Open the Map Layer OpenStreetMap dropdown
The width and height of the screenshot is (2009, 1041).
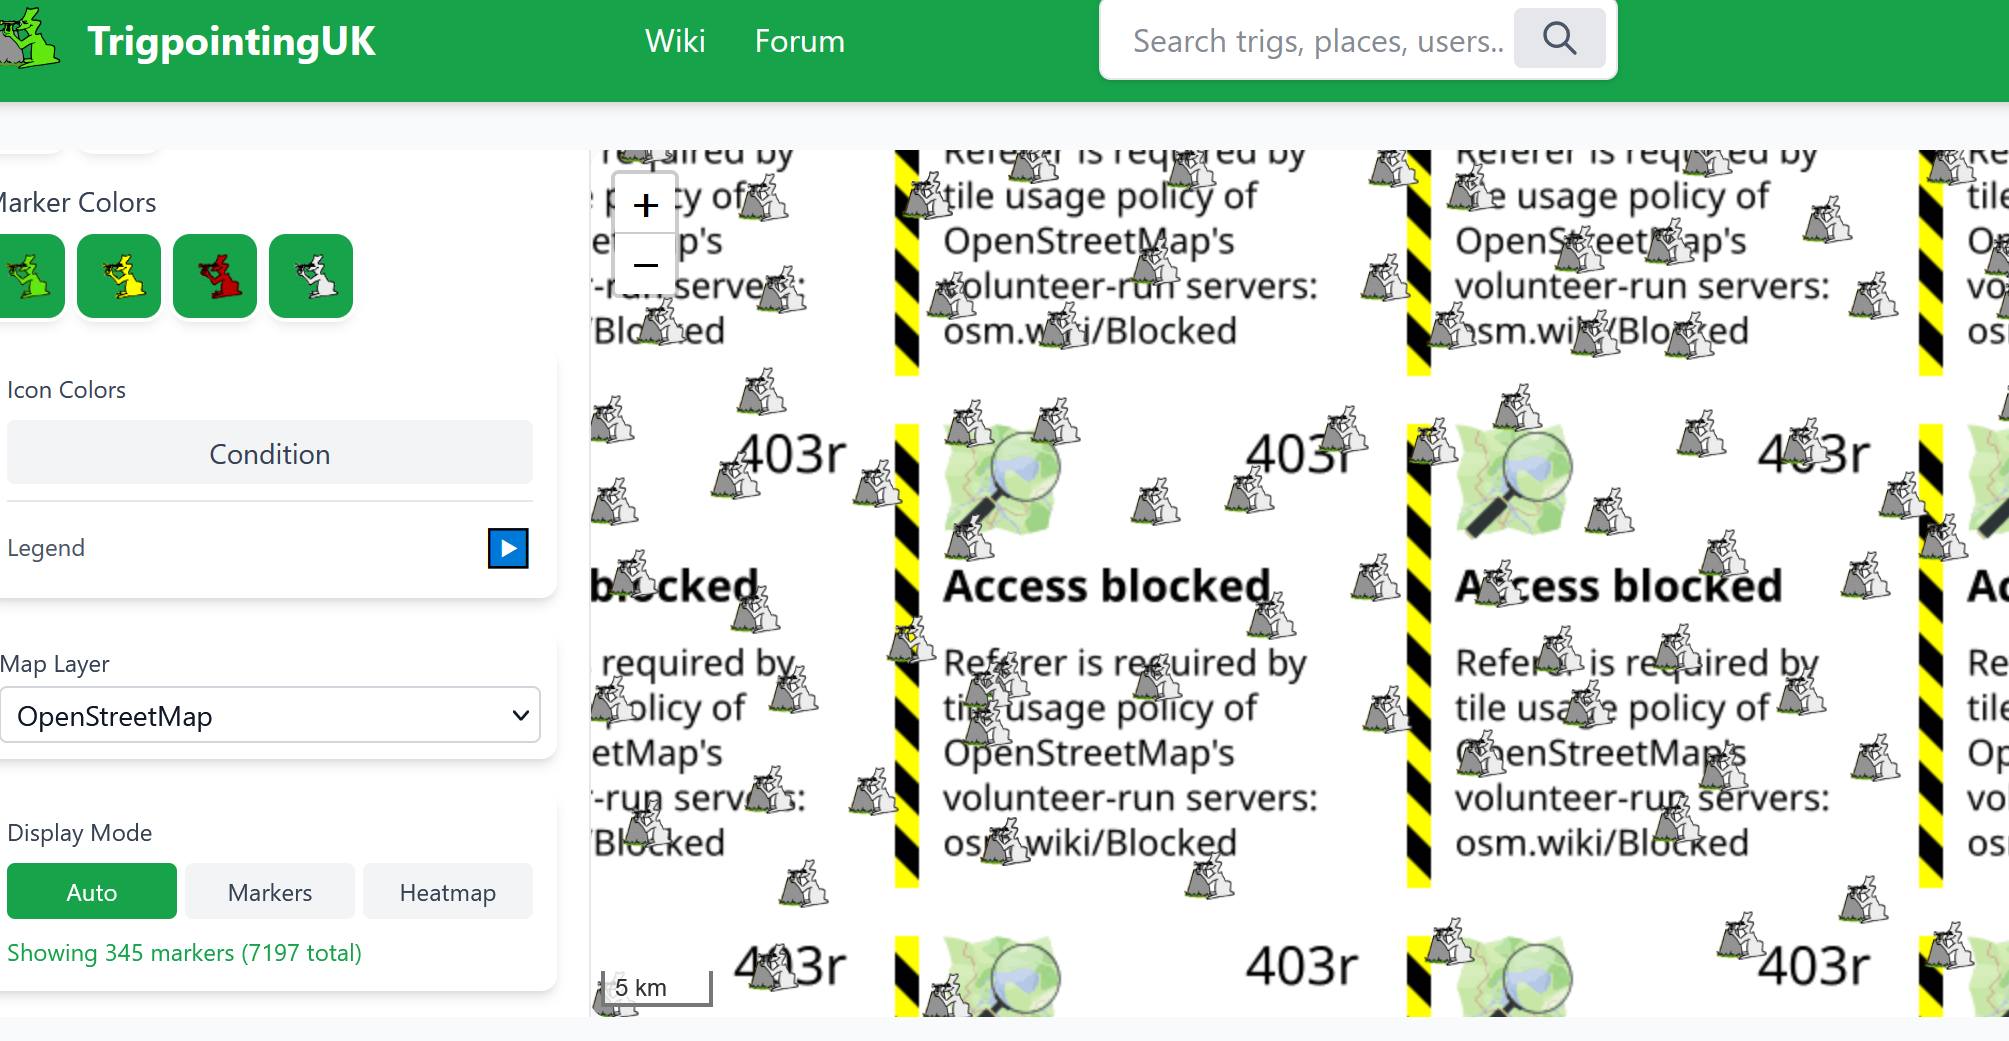270,715
